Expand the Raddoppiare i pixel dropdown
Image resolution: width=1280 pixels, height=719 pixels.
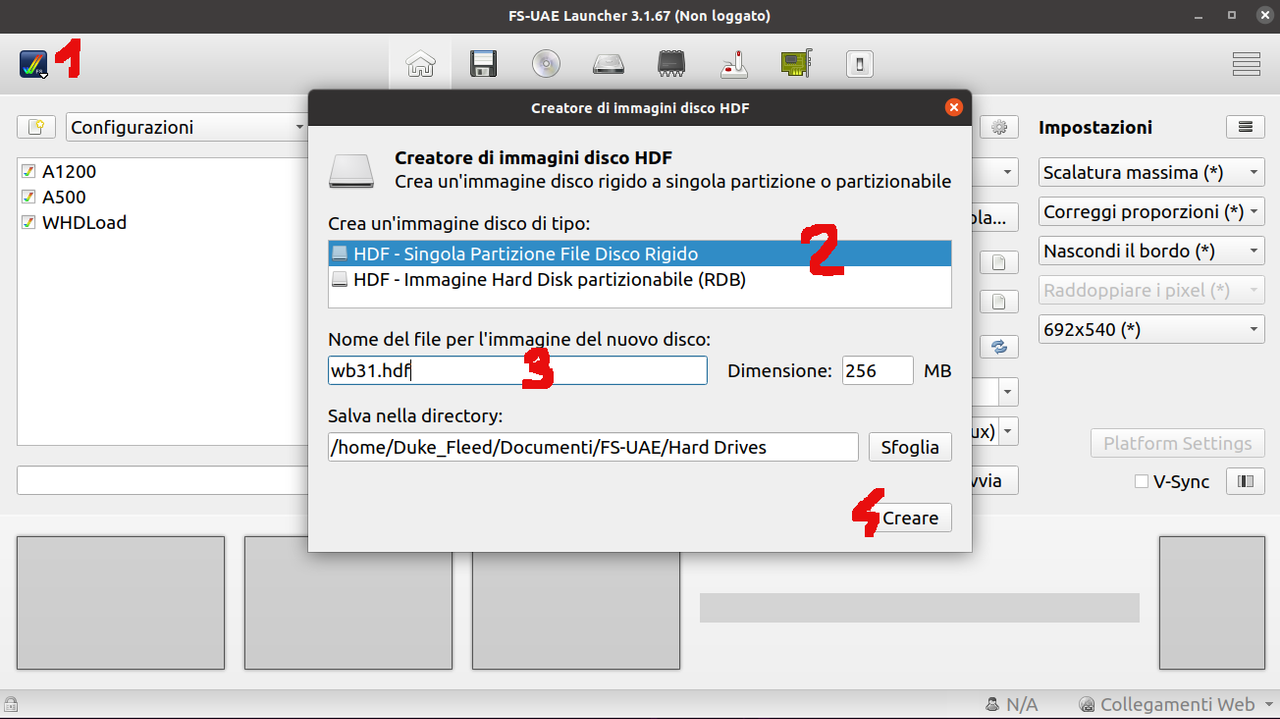(x=1152, y=290)
